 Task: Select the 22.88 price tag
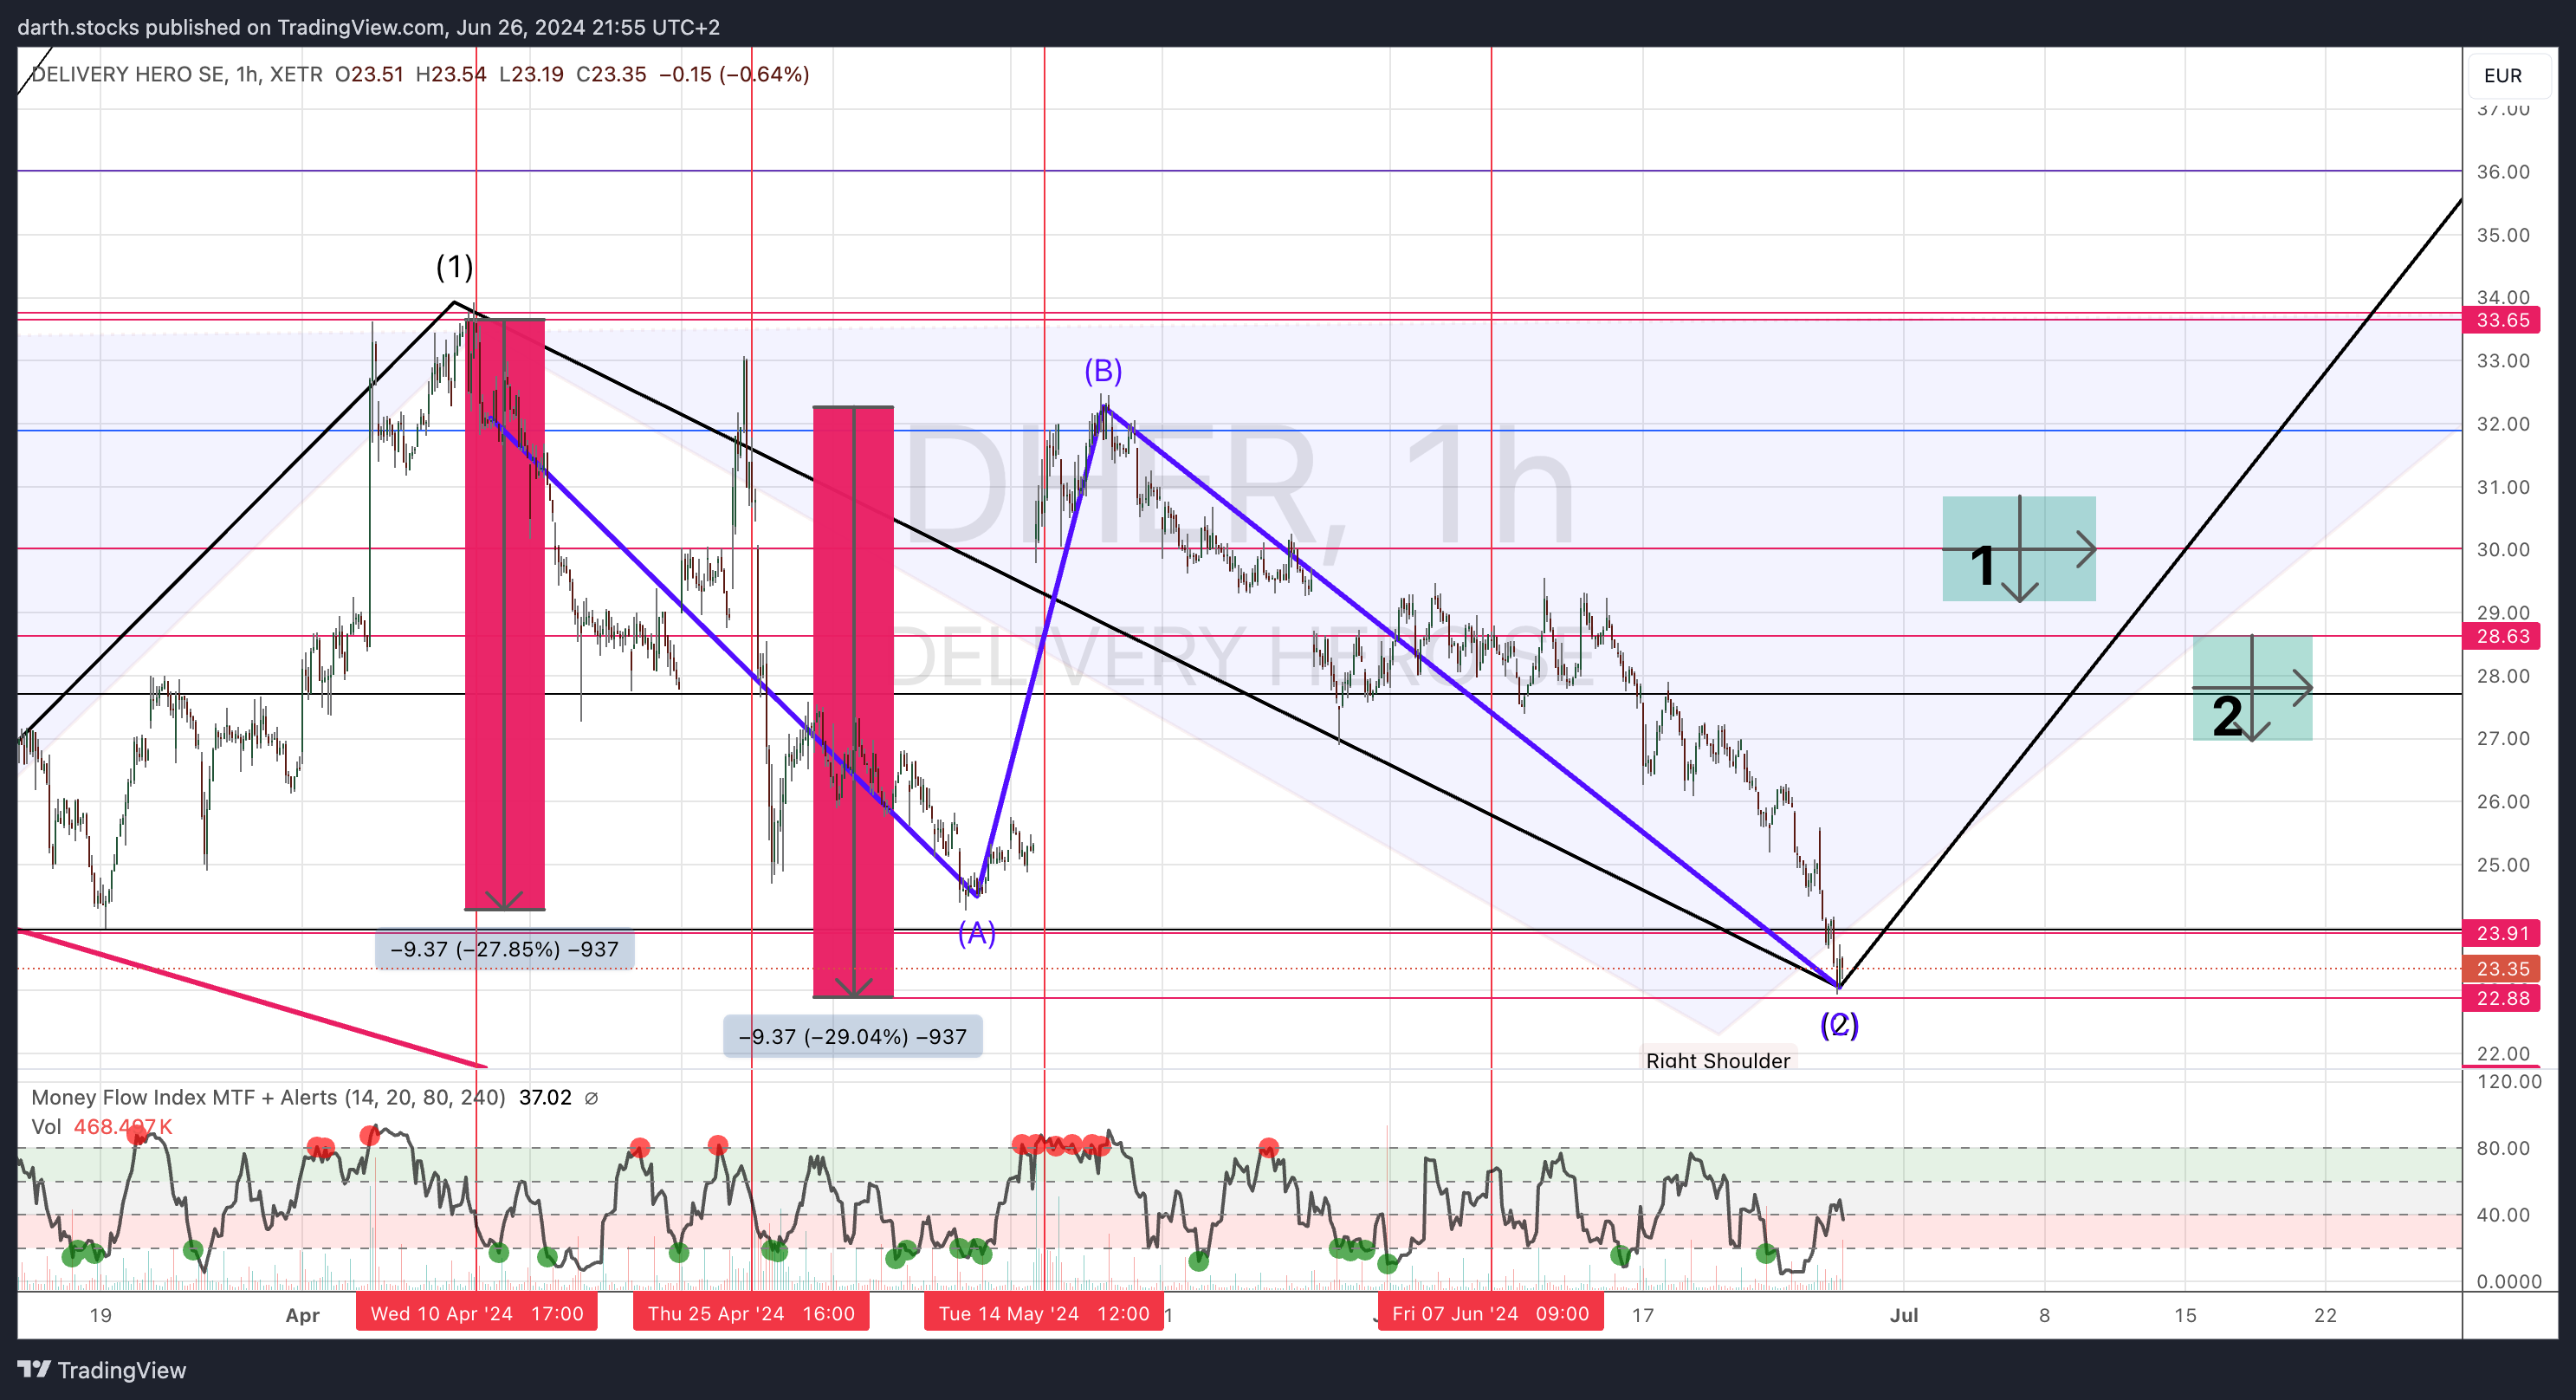[x=2502, y=998]
